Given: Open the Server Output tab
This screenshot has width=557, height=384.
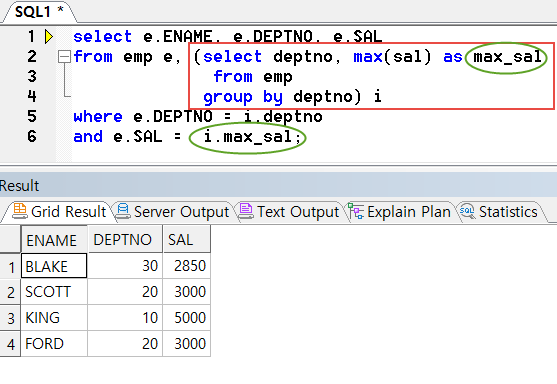Looking at the screenshot, I should point(174,212).
